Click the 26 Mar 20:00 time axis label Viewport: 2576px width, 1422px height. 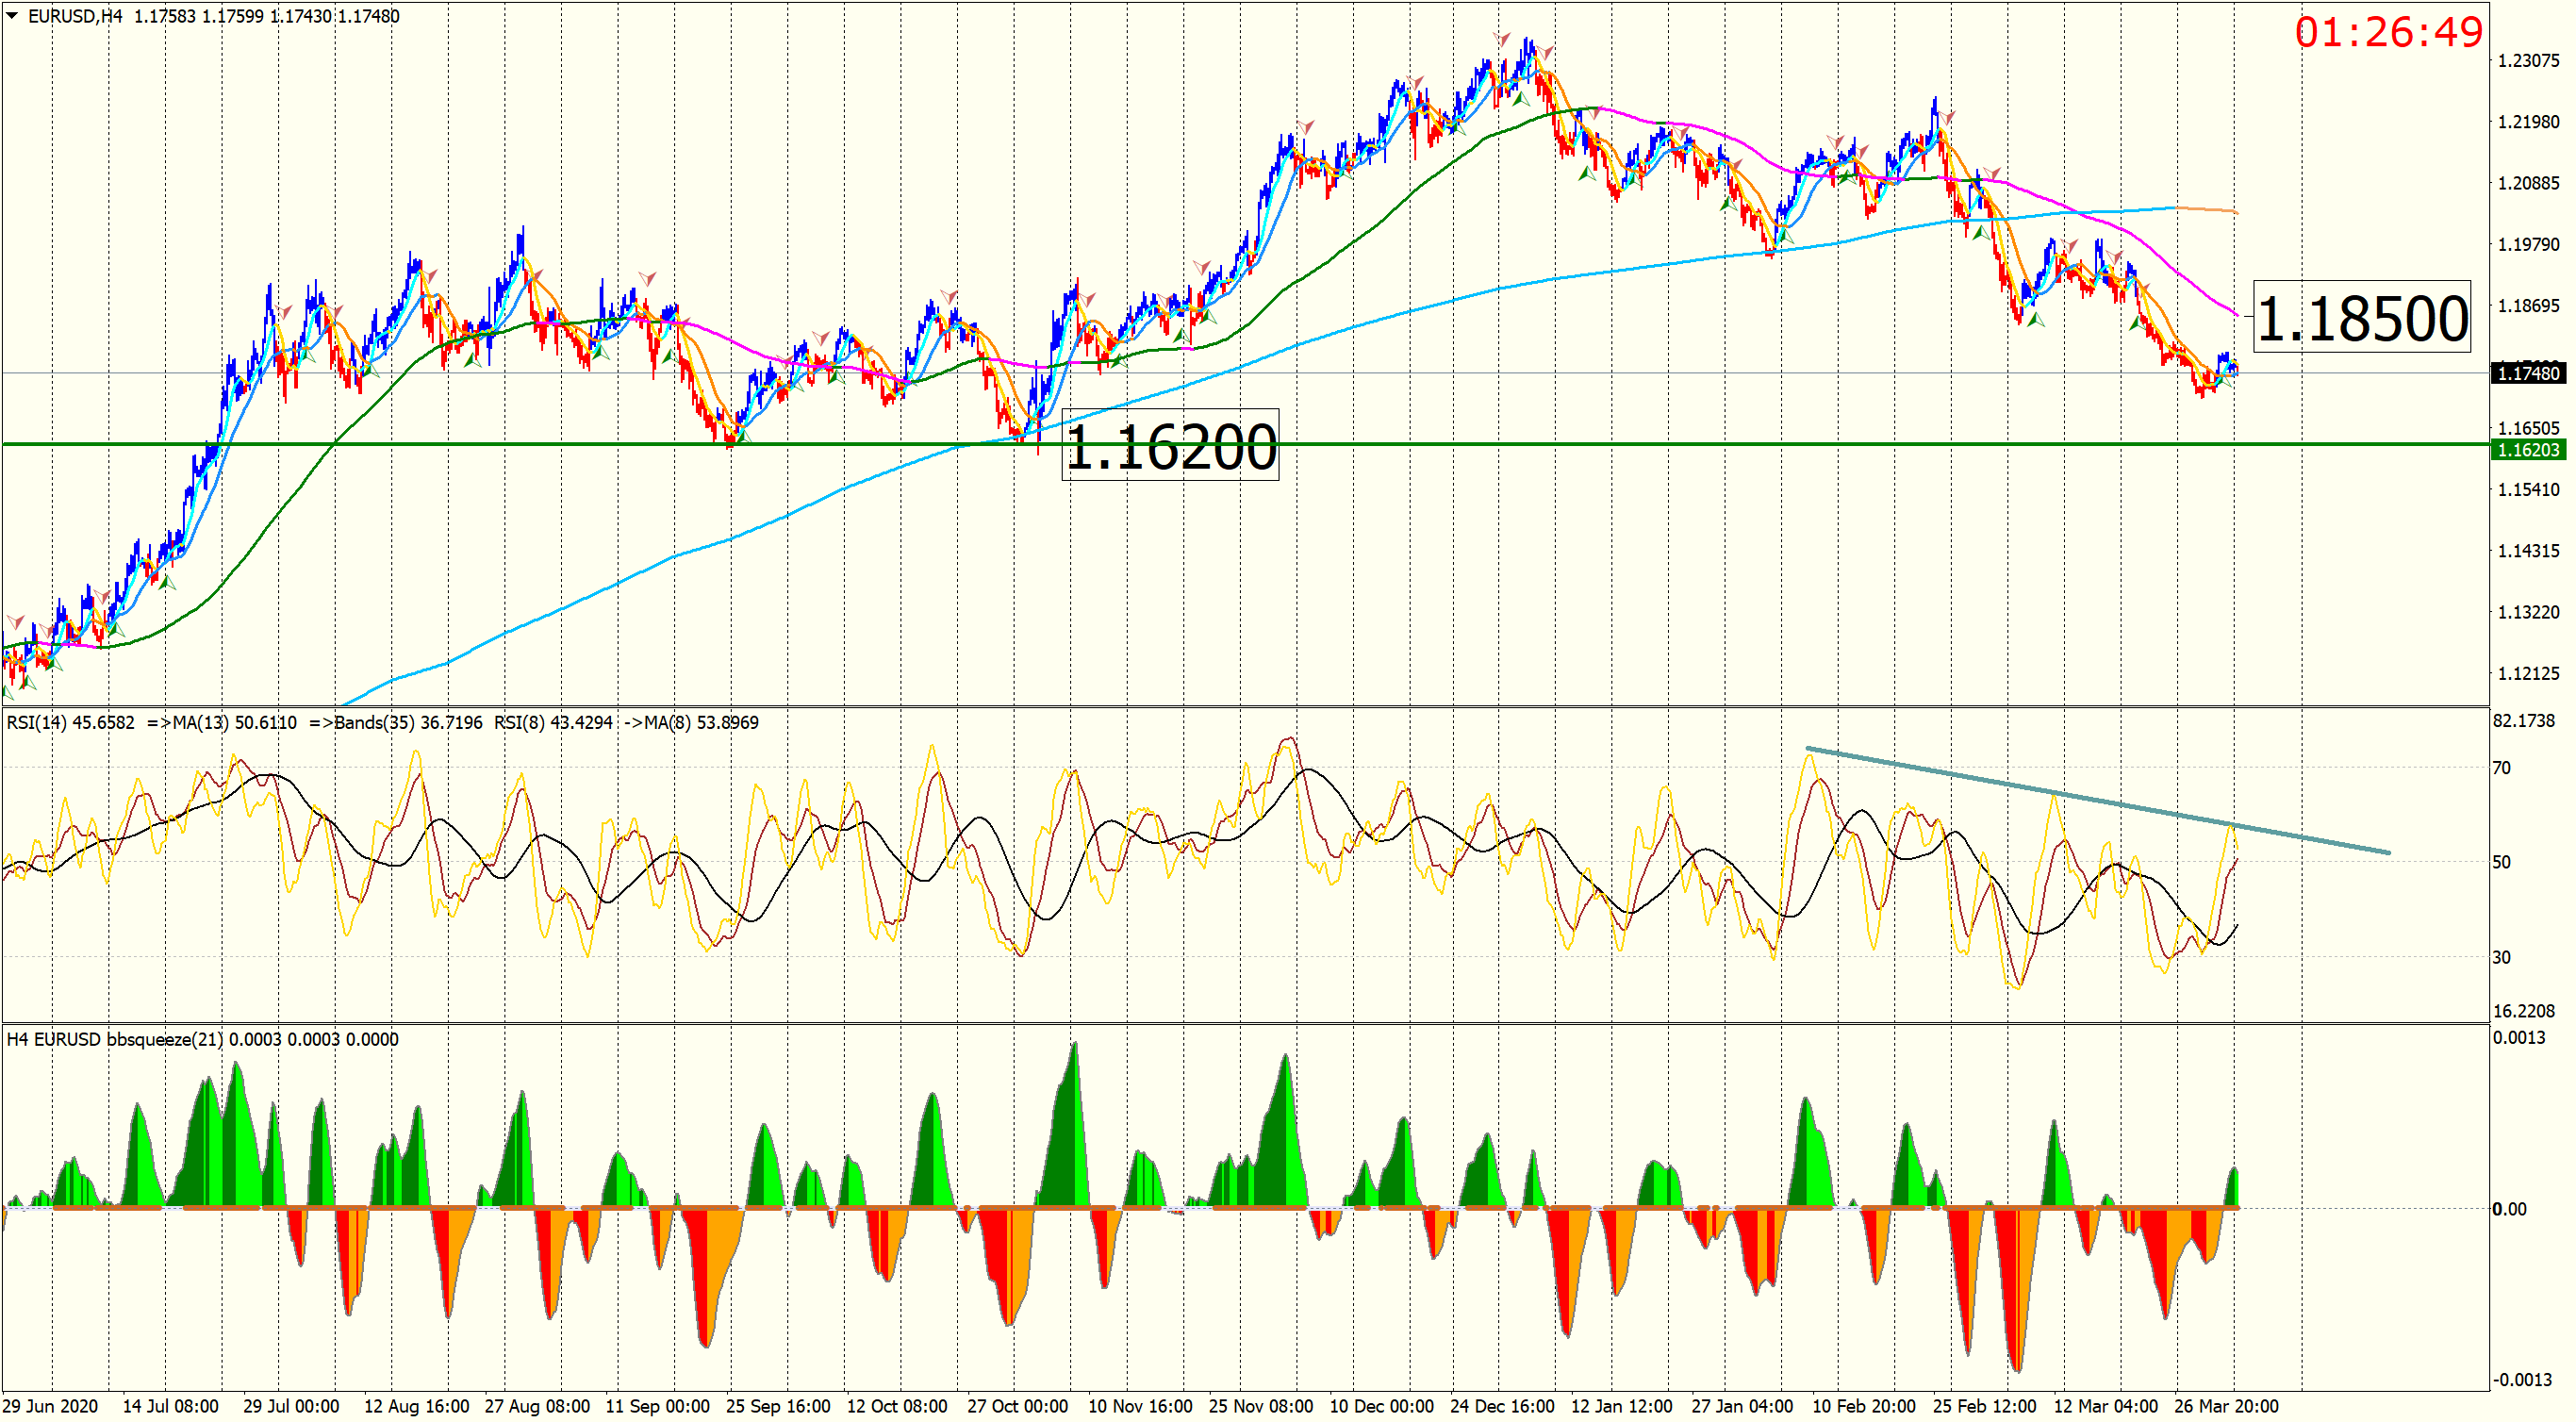point(2226,1406)
